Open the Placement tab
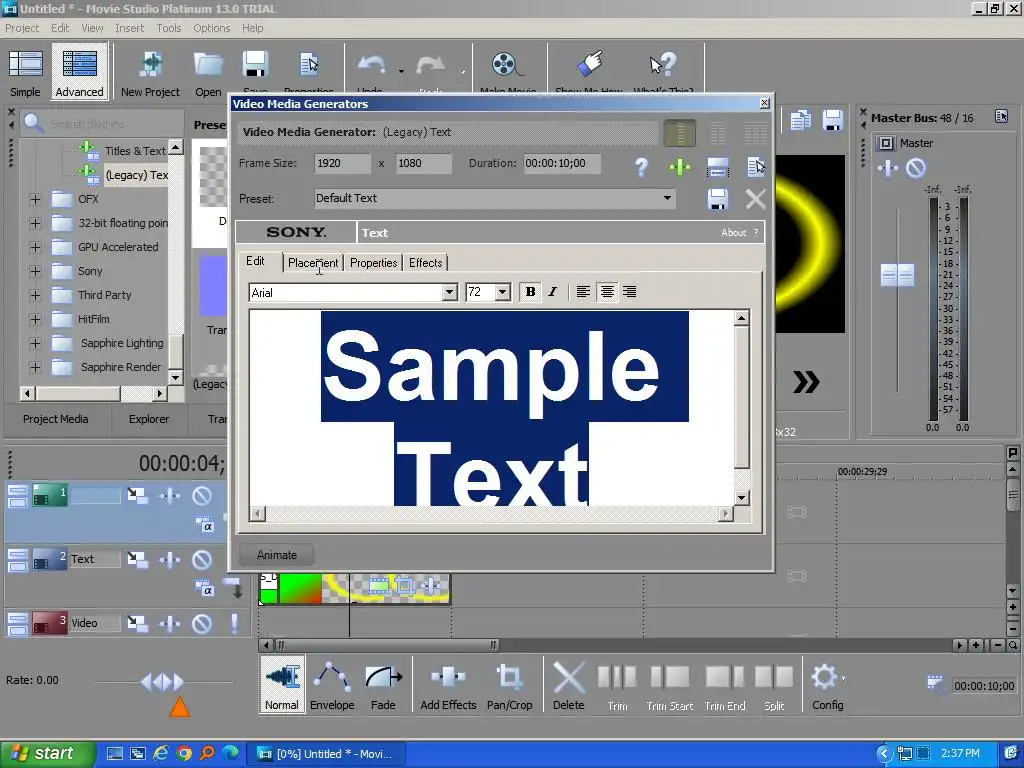Viewport: 1024px width, 768px height. (313, 263)
